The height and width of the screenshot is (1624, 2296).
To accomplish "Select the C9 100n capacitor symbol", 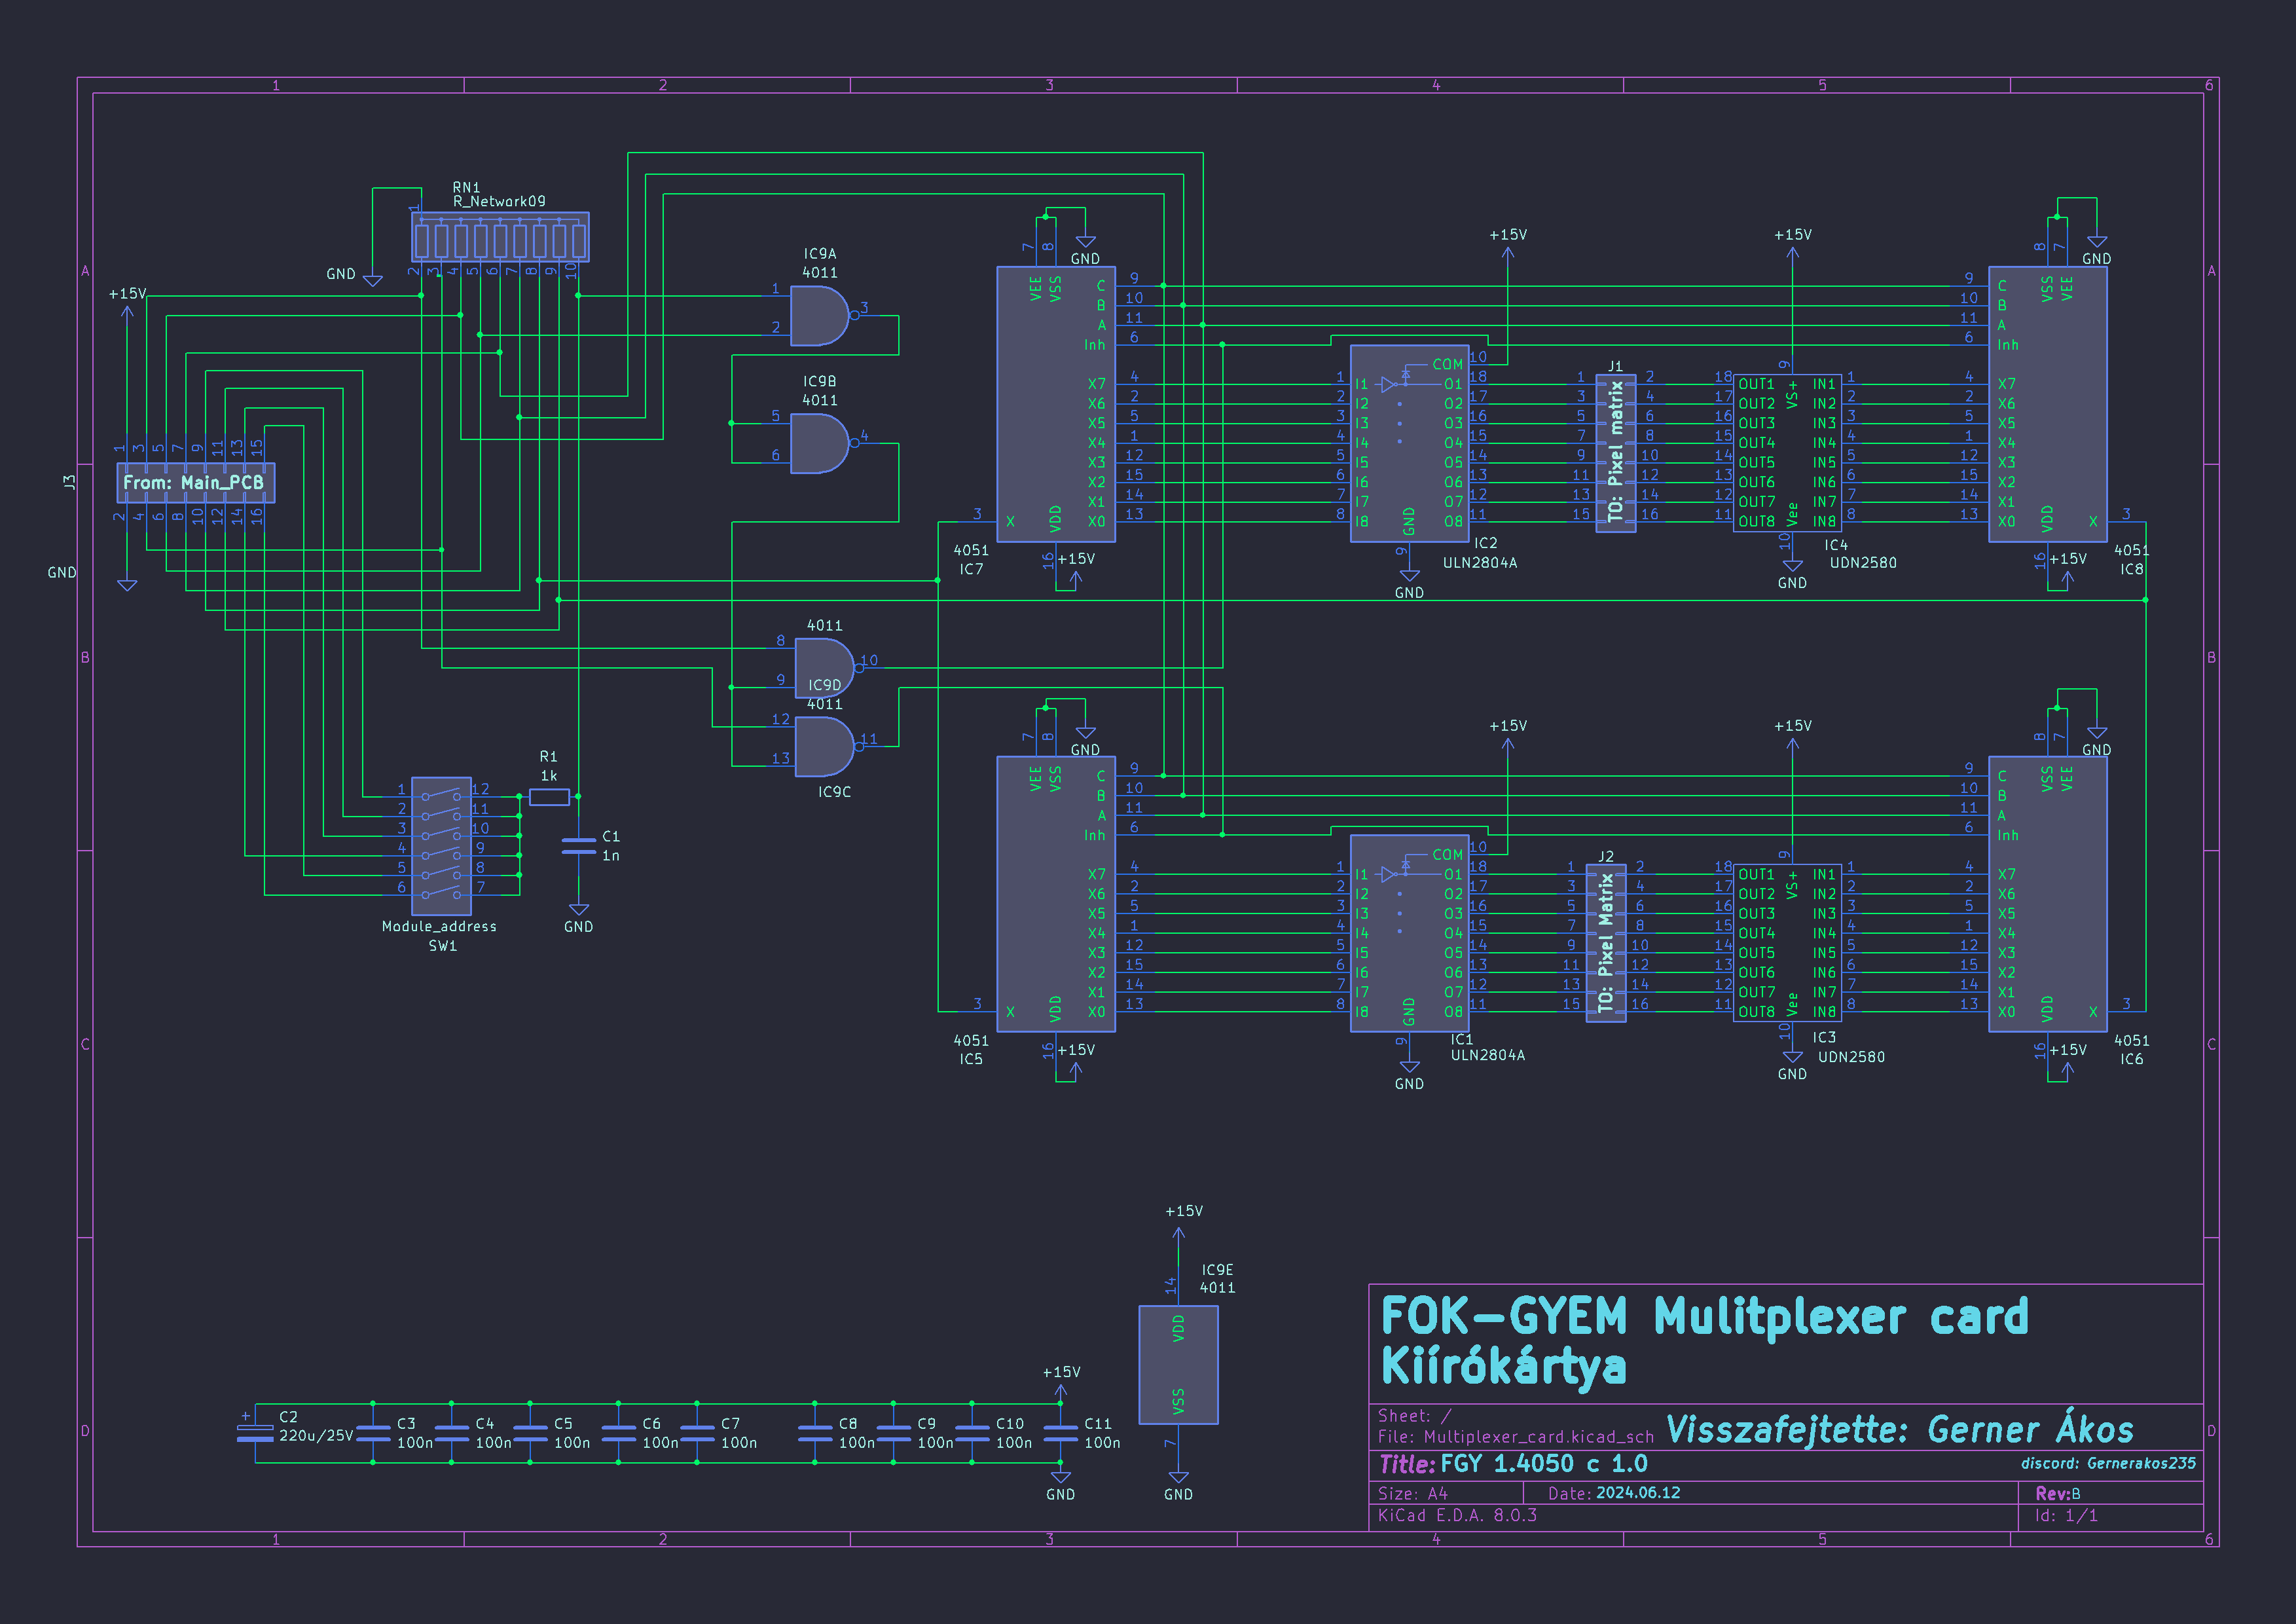I will click(893, 1433).
